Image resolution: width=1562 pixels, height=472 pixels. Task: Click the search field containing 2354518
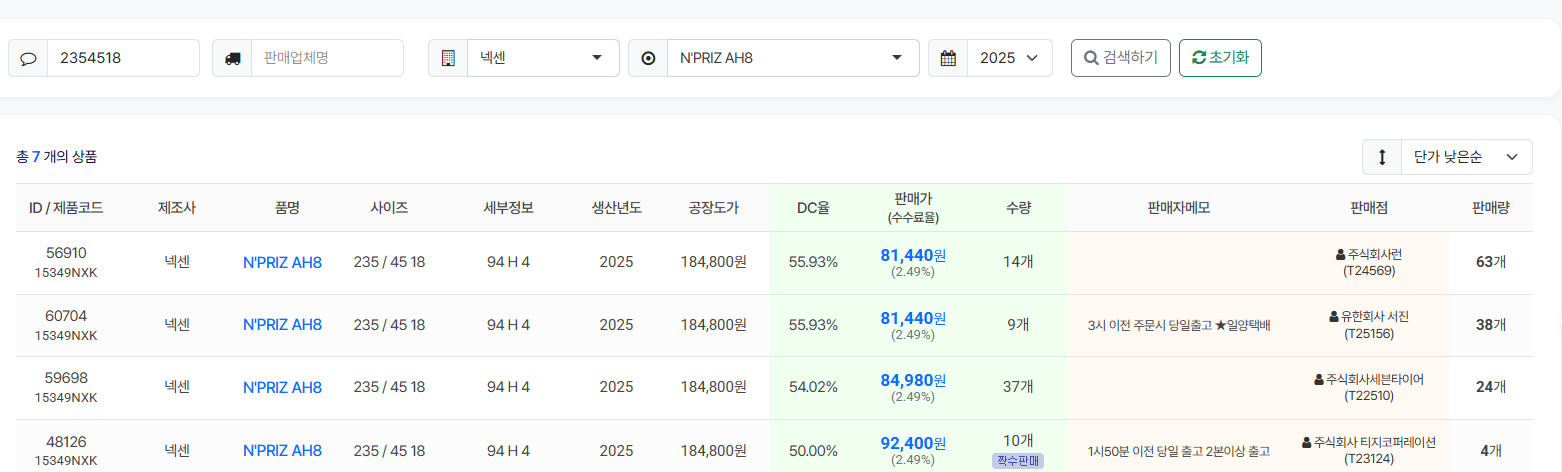click(122, 58)
